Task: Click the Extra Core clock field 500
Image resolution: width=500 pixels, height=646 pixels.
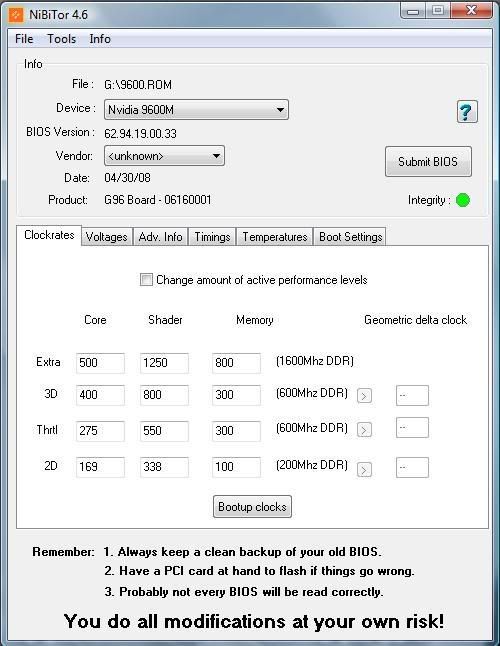Action: tap(100, 363)
